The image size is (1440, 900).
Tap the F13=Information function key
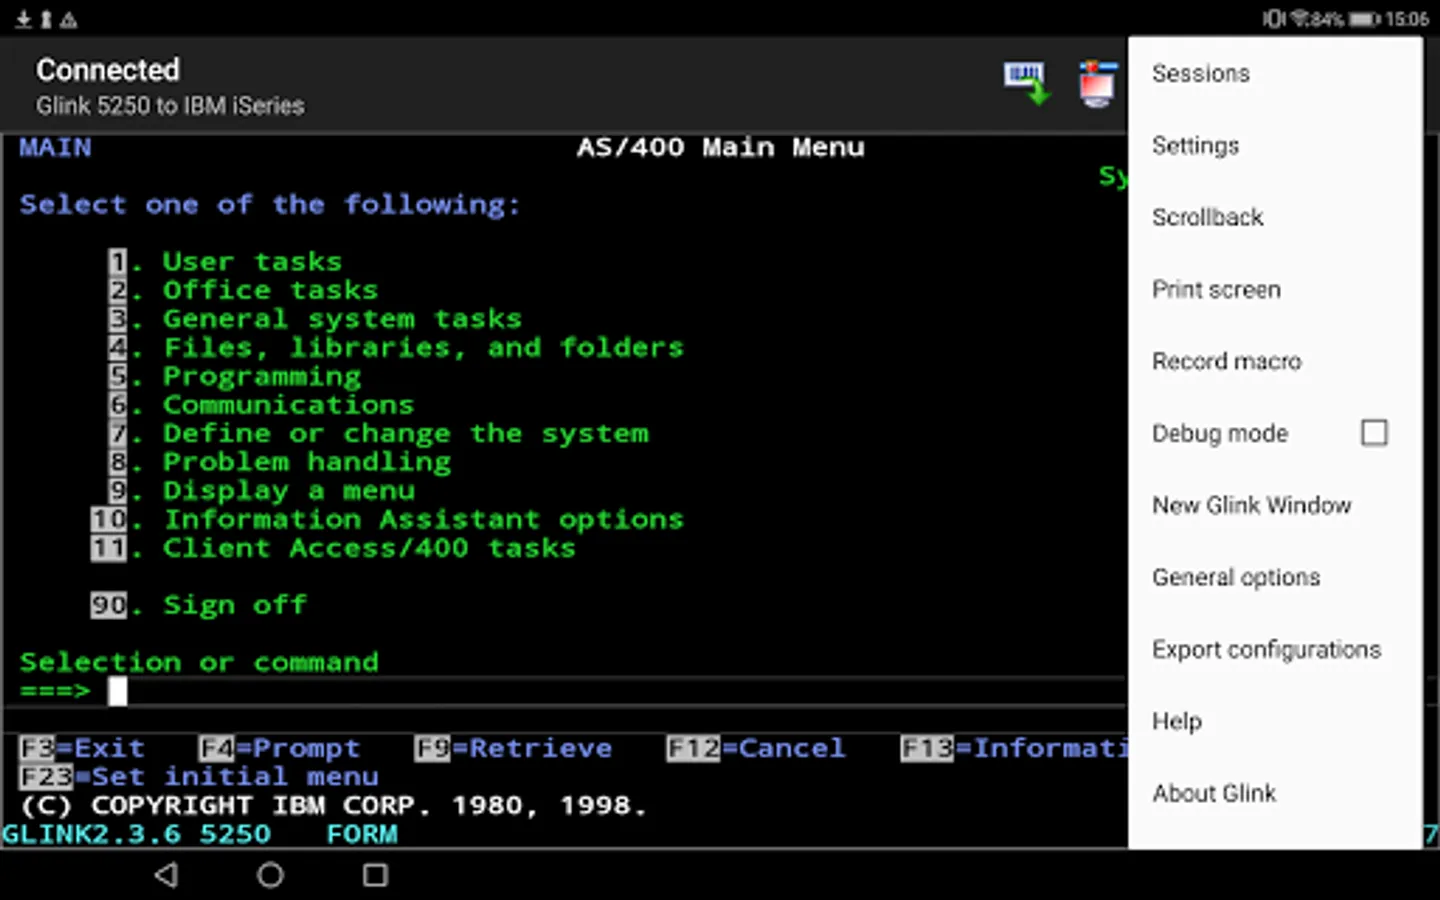pyautogui.click(x=1014, y=748)
